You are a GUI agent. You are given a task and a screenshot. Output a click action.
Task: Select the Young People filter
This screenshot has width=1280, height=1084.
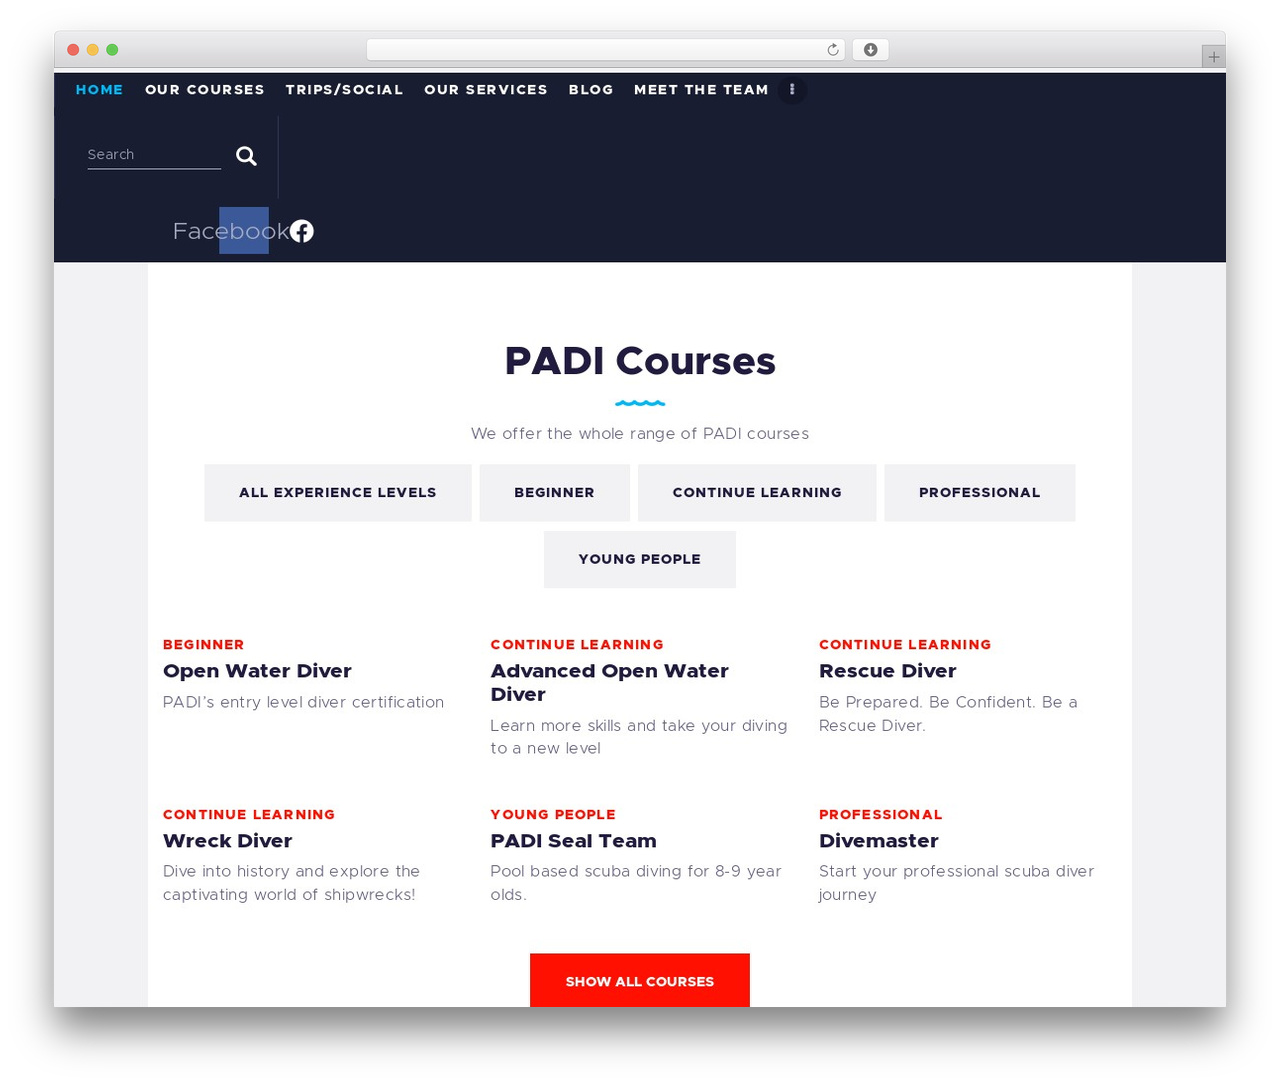640,560
